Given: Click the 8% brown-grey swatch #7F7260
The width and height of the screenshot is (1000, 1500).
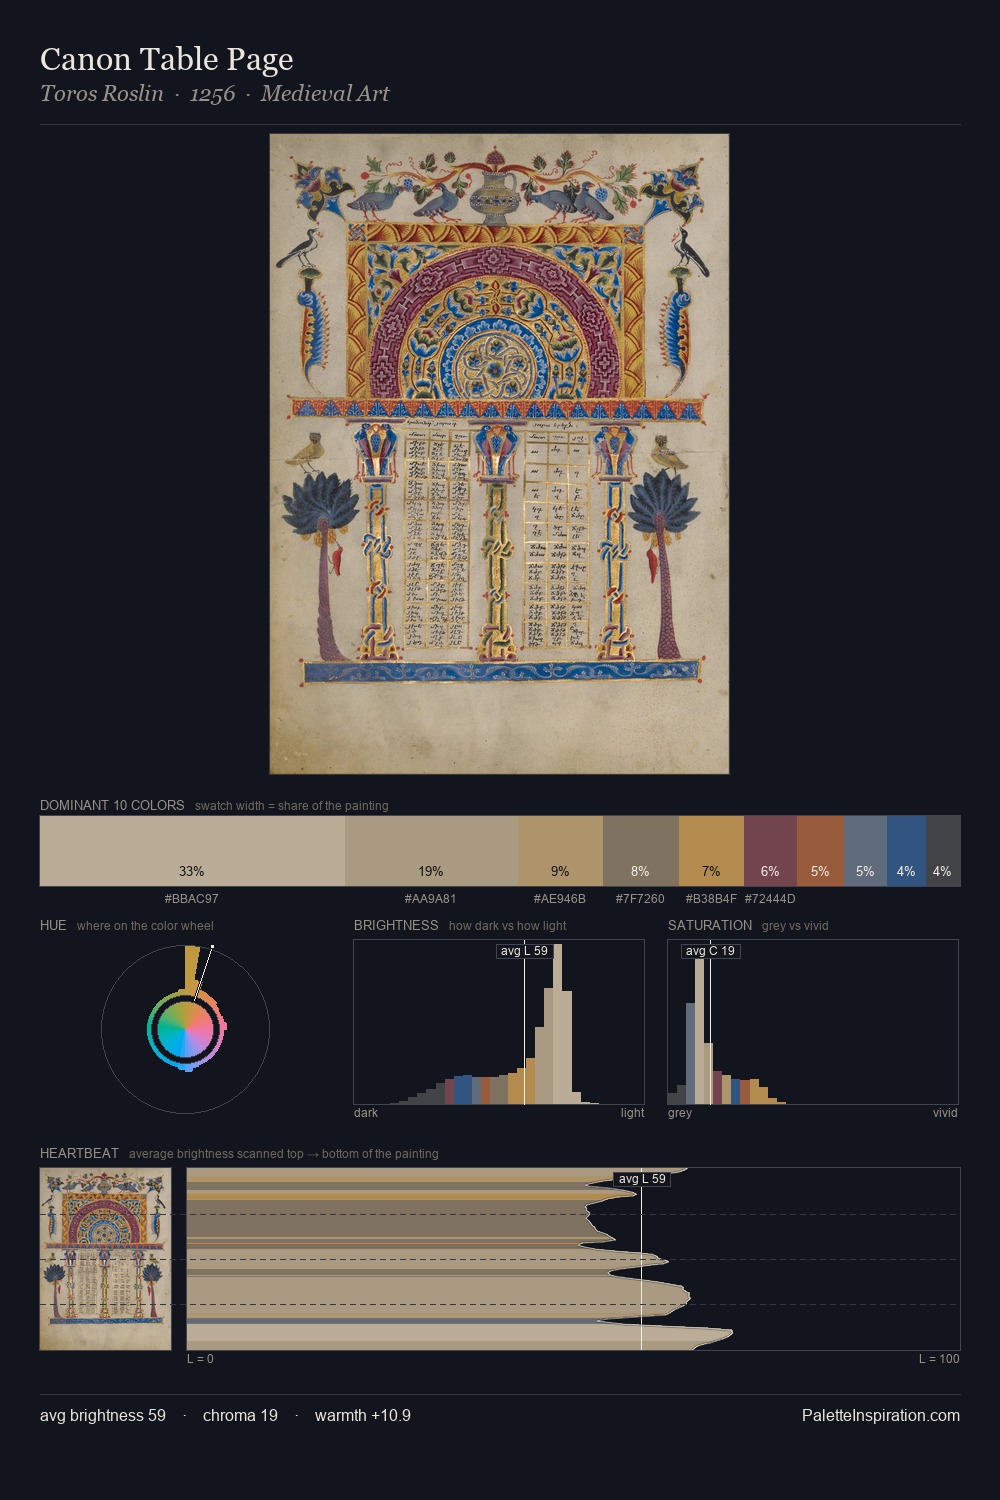Looking at the screenshot, I should pyautogui.click(x=641, y=851).
